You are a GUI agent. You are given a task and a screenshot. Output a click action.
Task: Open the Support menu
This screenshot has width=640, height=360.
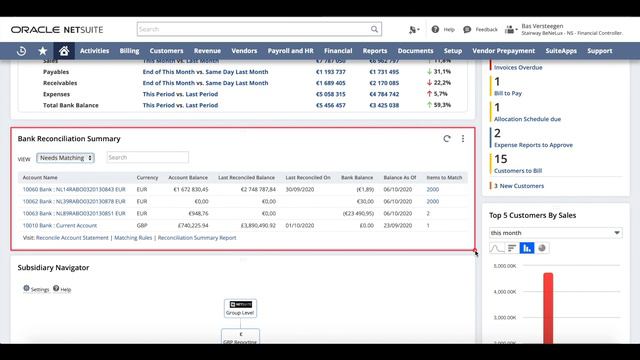click(x=600, y=51)
